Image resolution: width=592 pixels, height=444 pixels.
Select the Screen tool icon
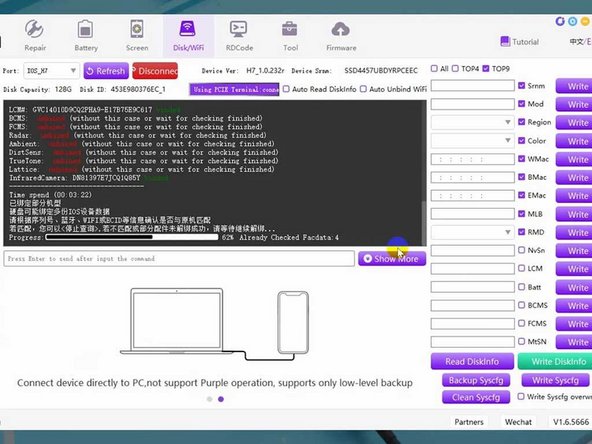point(137,29)
